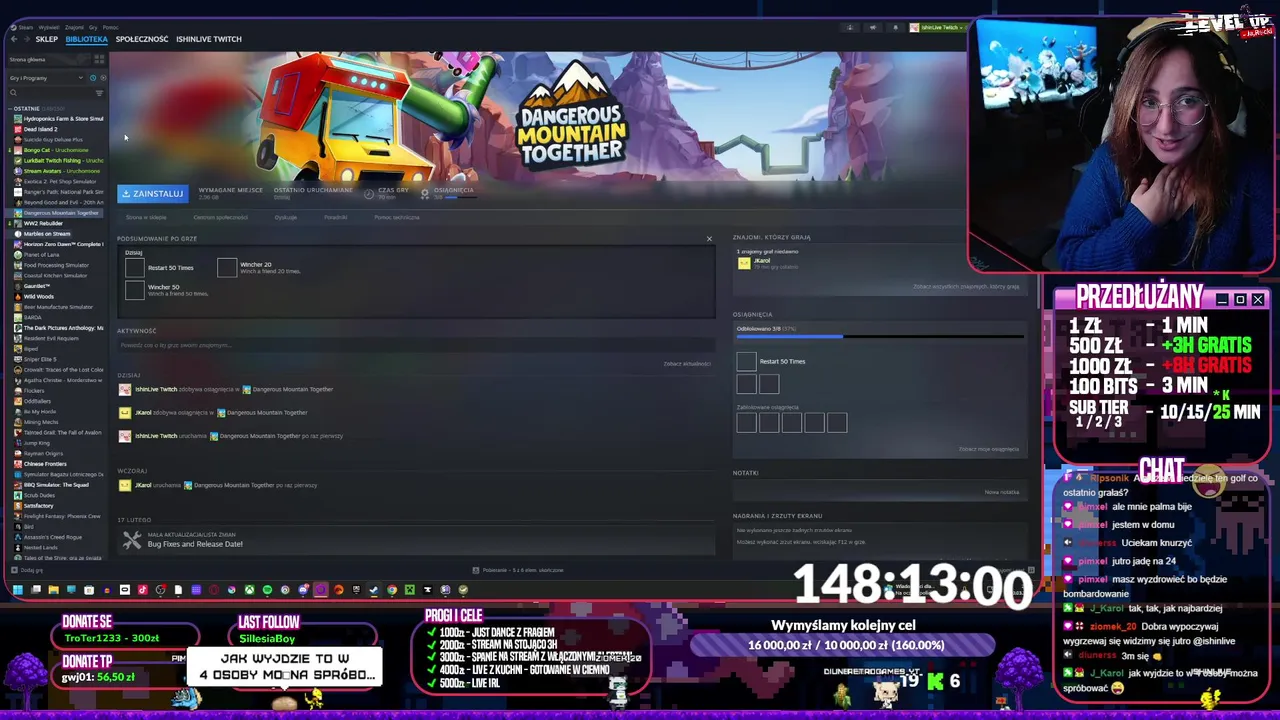Viewport: 1280px width, 720px height.
Task: Click the Wincher 50 achievement icon
Action: [x=135, y=289]
